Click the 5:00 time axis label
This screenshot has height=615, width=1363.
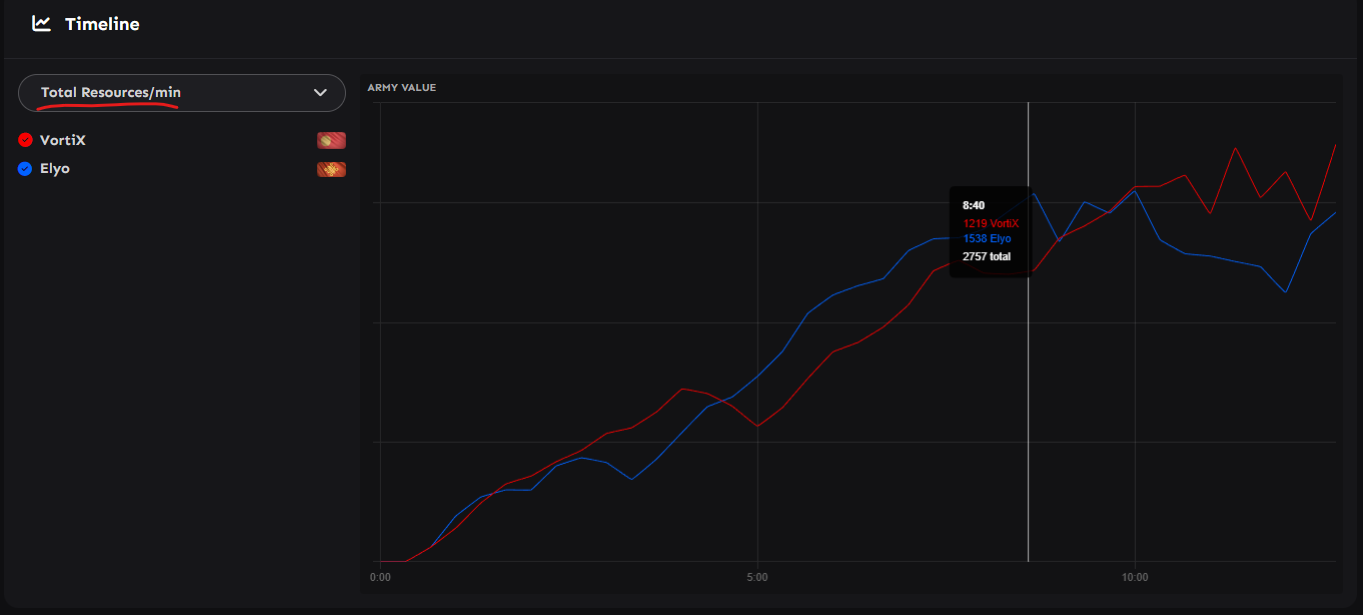757,577
